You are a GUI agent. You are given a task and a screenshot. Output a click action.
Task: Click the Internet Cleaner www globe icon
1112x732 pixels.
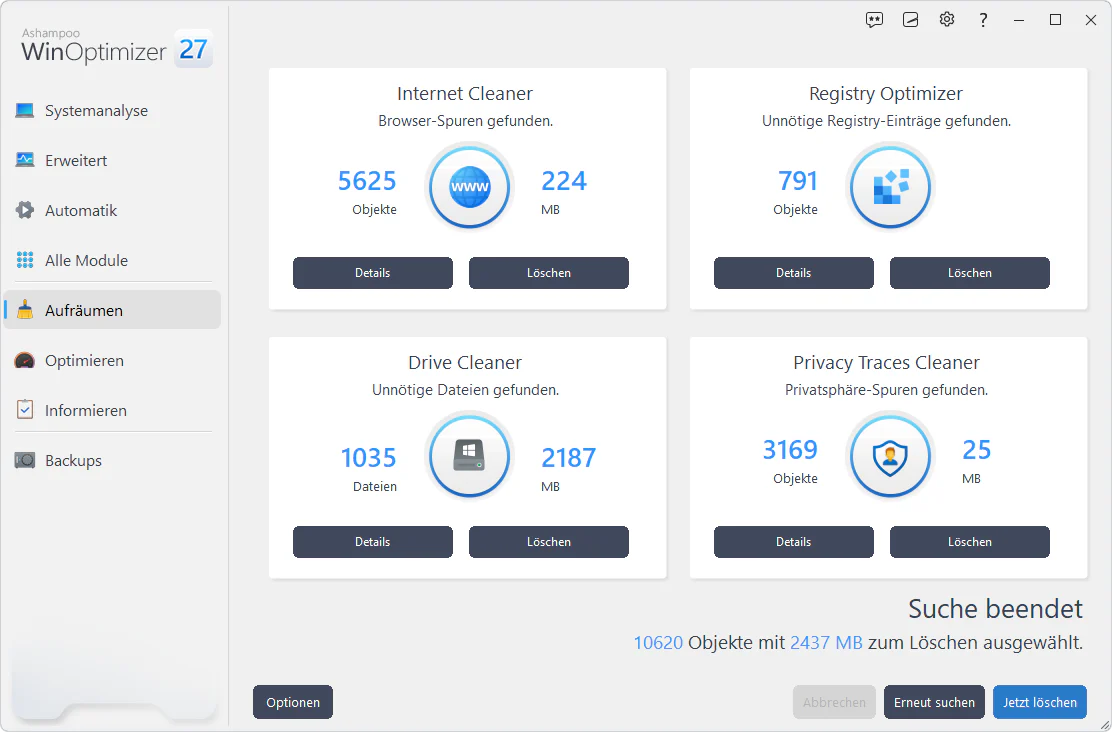[x=469, y=188]
